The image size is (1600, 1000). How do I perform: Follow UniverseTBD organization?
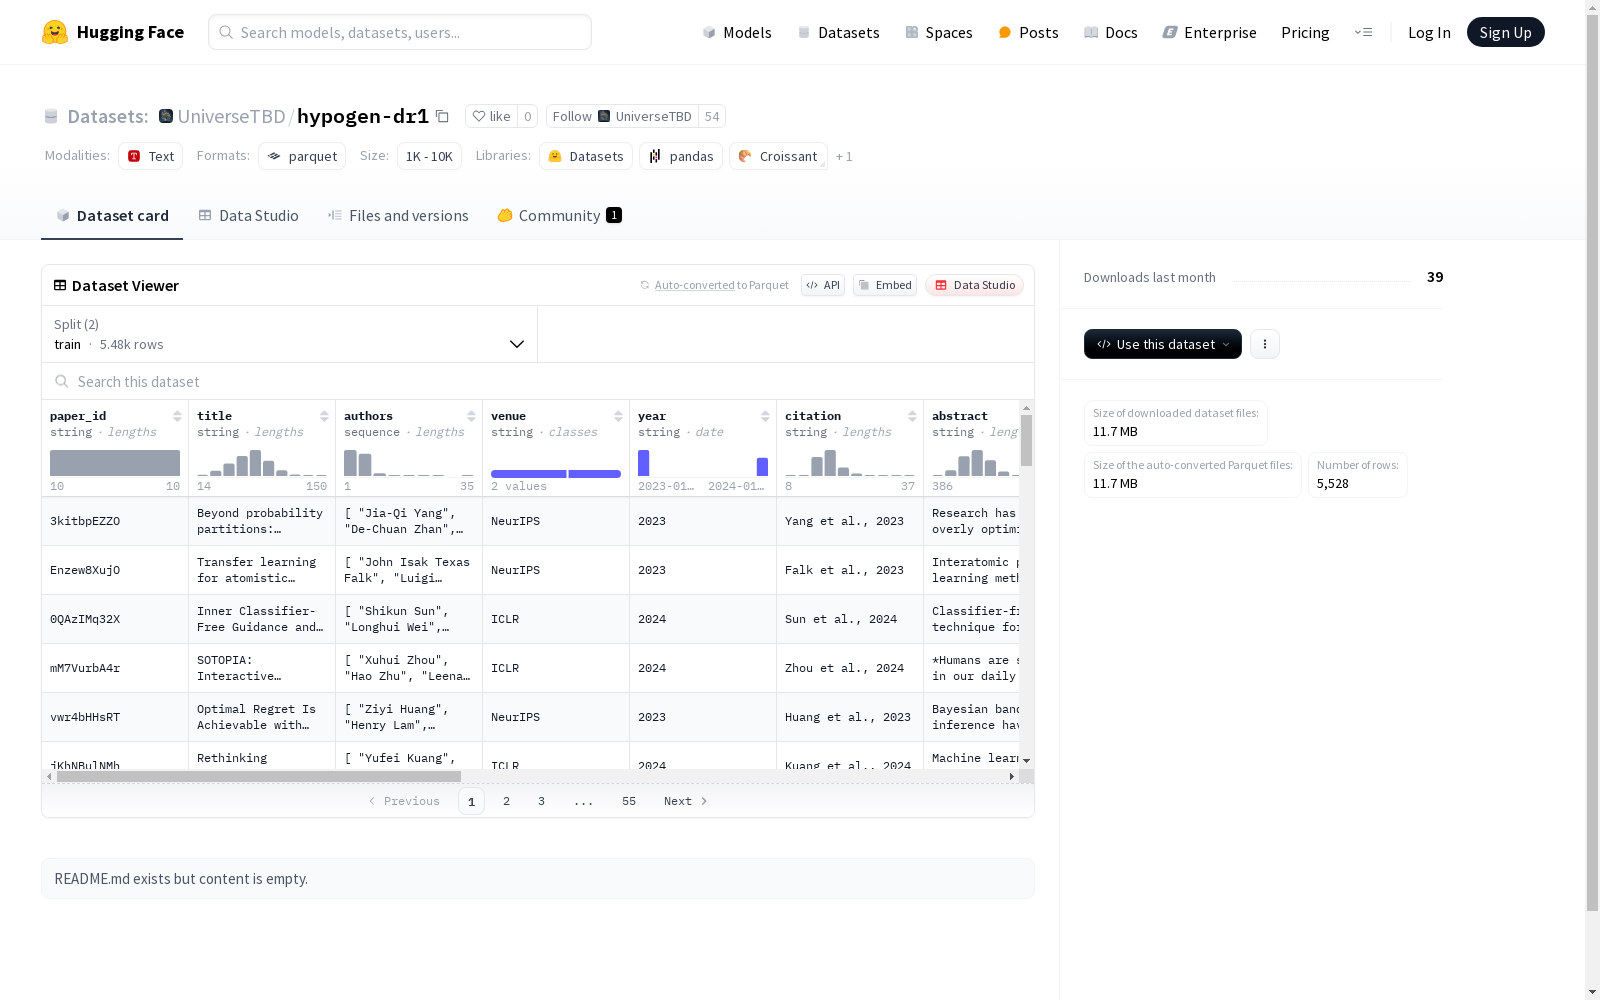(x=622, y=116)
